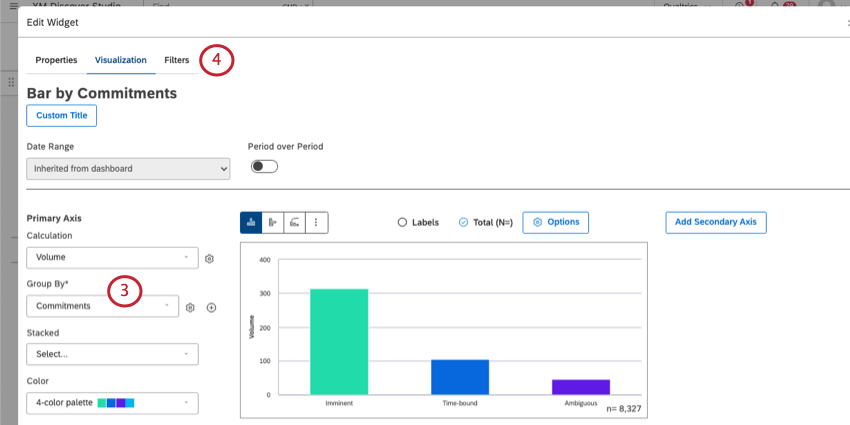Image resolution: width=850 pixels, height=425 pixels.
Task: Click the Custom Title button
Action: 62,115
